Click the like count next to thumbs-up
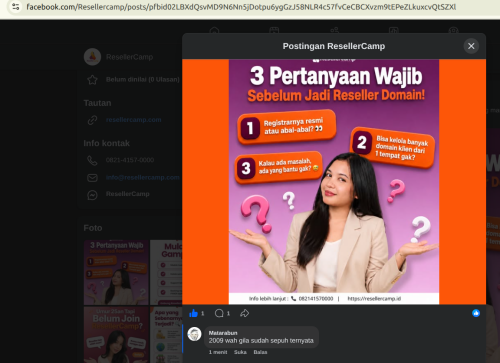The image size is (500, 363). coord(202,314)
